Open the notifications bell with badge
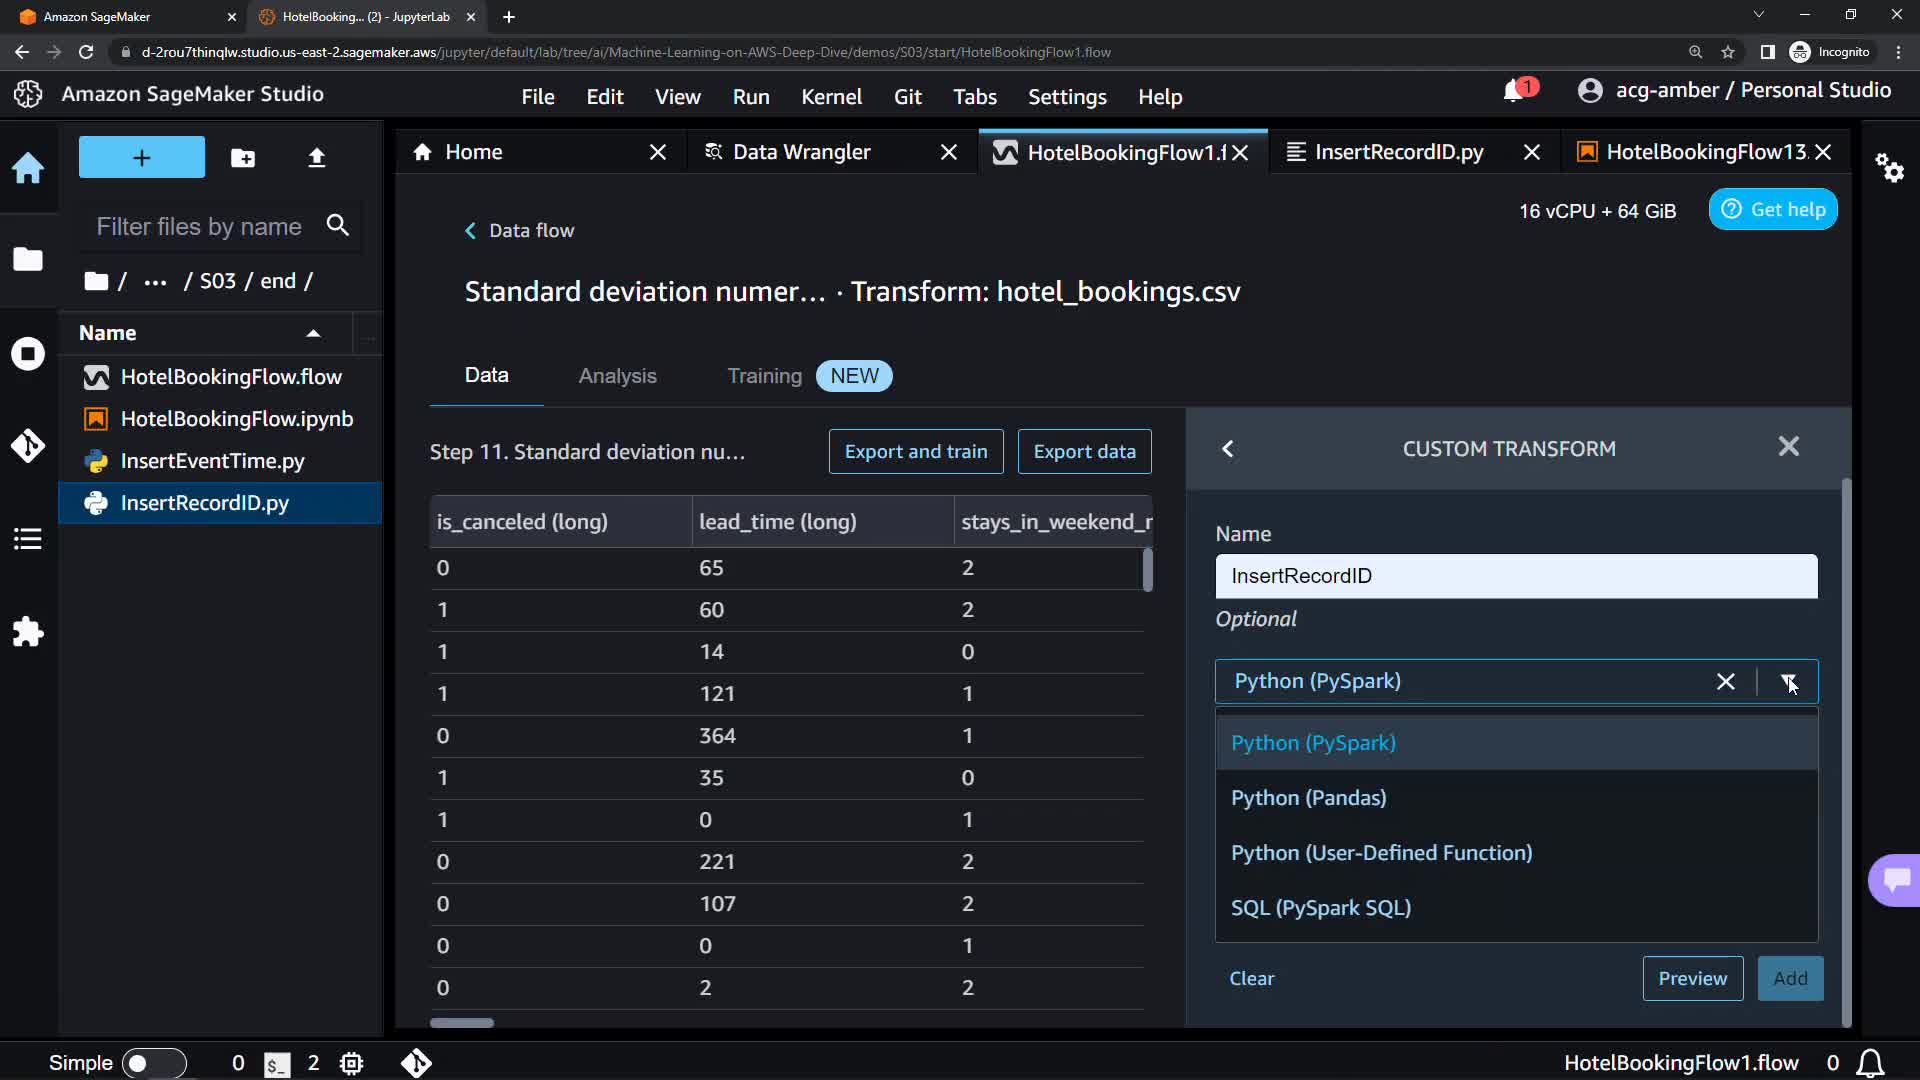1920x1080 pixels. click(1515, 91)
